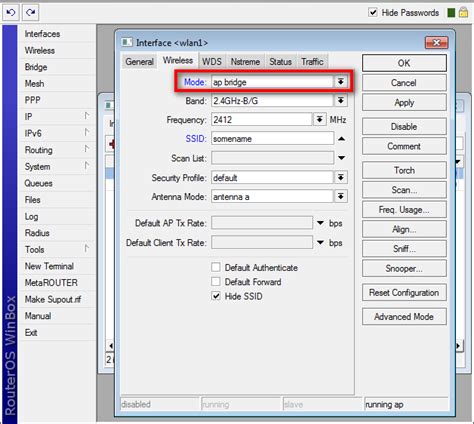This screenshot has height=424, width=474.
Task: Open the Security Profile dropdown
Action: point(341,178)
